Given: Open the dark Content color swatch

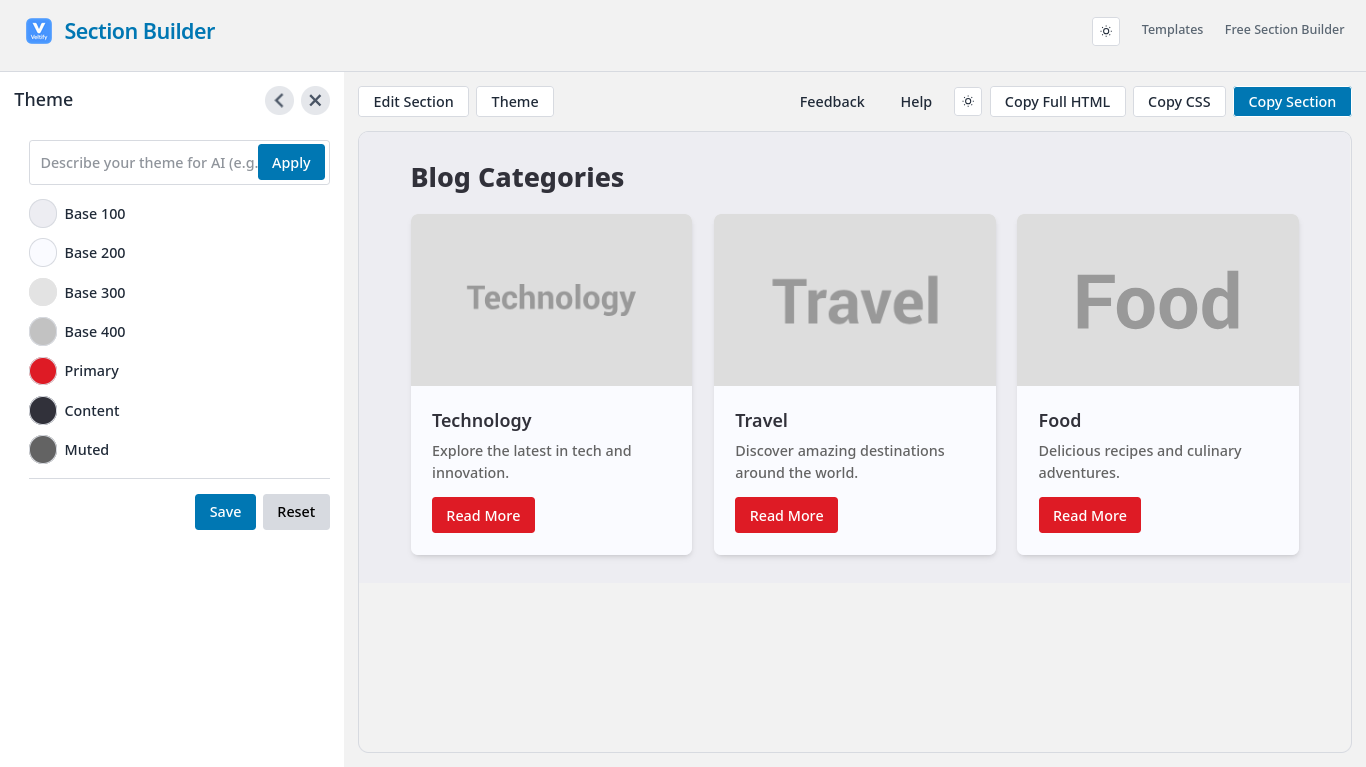Looking at the screenshot, I should point(43,411).
